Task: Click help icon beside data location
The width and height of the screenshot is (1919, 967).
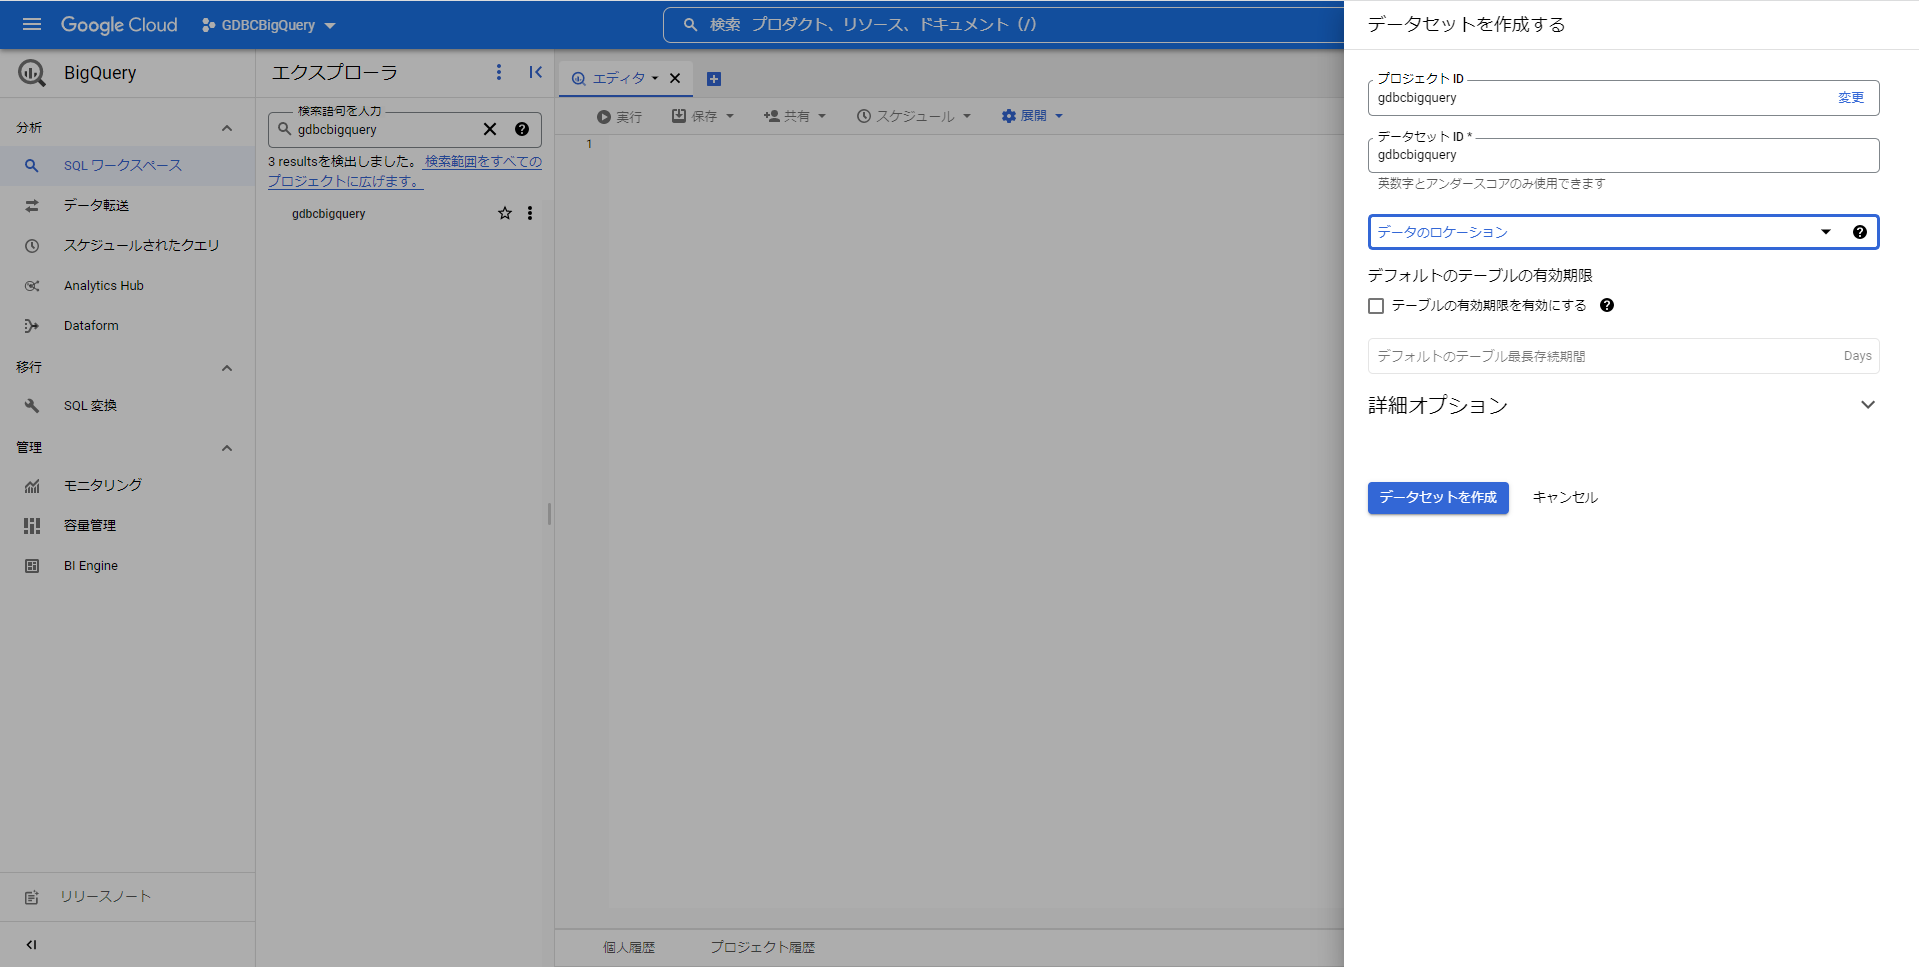Action: (1859, 232)
